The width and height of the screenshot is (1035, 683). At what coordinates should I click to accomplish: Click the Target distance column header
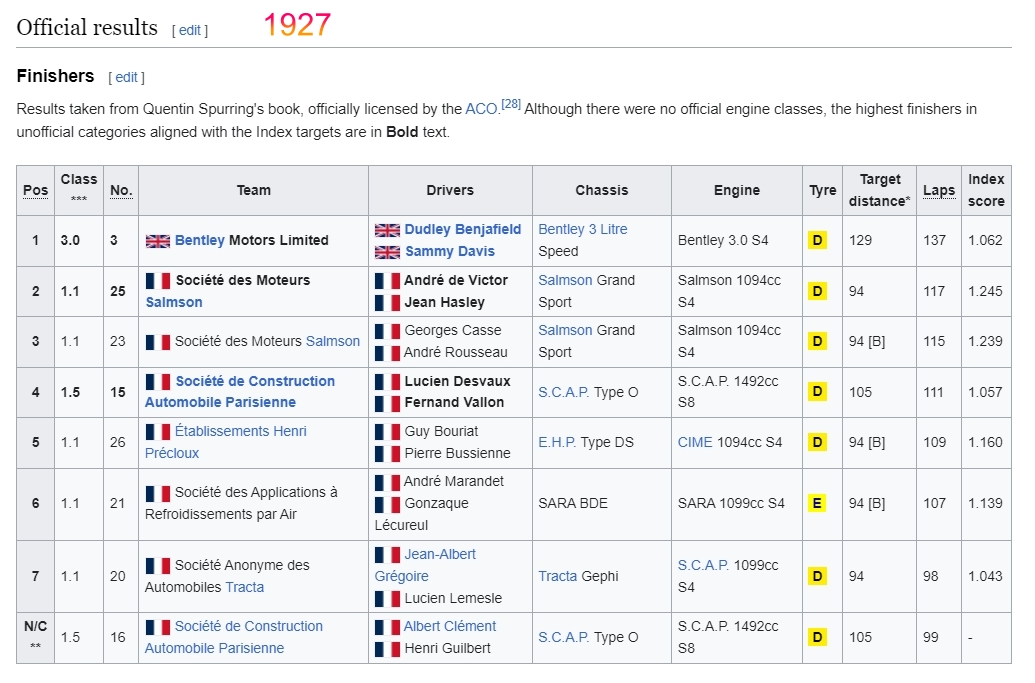coord(879,190)
